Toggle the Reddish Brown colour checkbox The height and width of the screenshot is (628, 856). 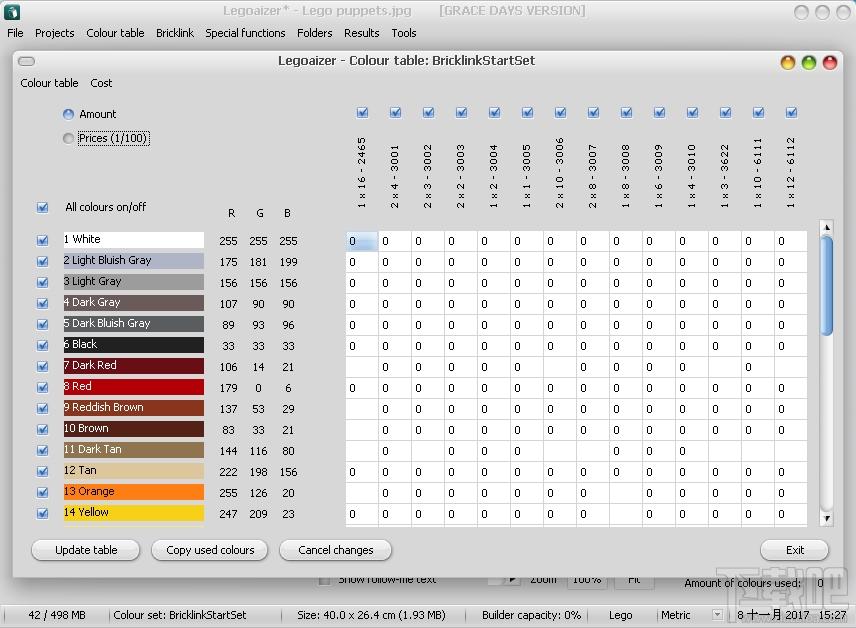coord(43,408)
